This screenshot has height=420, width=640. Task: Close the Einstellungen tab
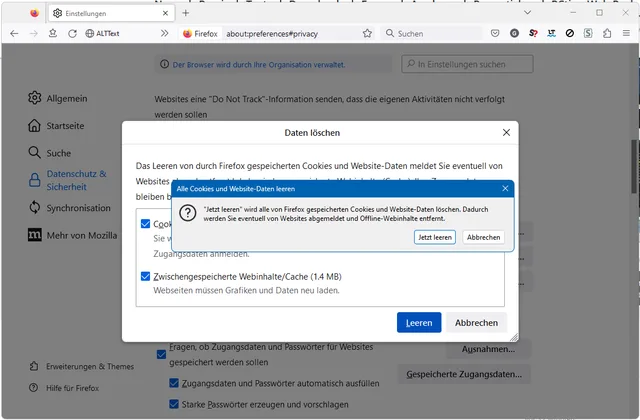[x=165, y=13]
